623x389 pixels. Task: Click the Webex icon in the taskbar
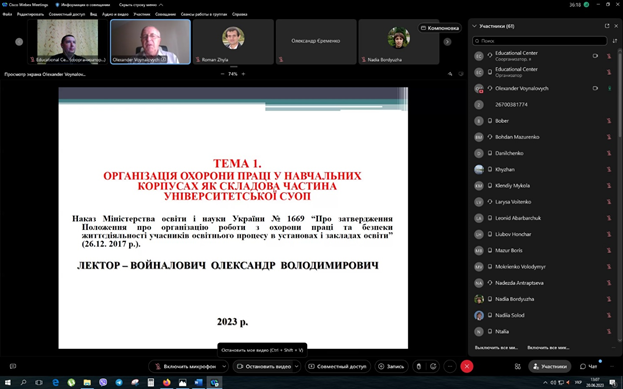coord(215,382)
